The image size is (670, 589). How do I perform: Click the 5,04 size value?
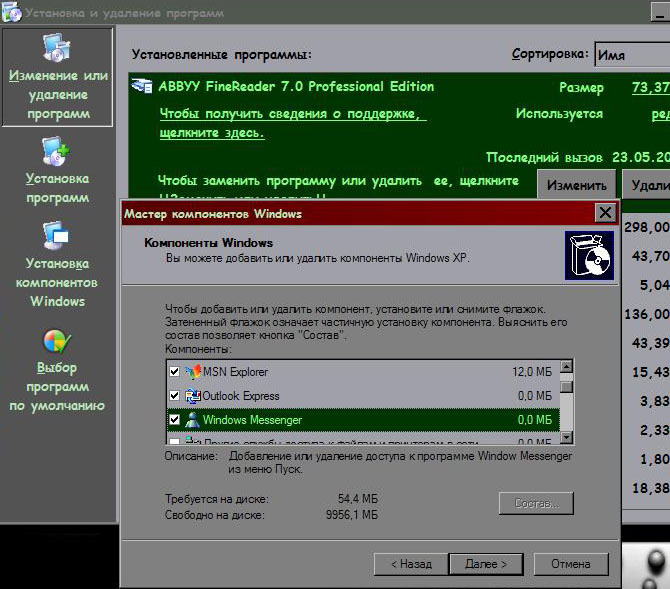[x=655, y=285]
